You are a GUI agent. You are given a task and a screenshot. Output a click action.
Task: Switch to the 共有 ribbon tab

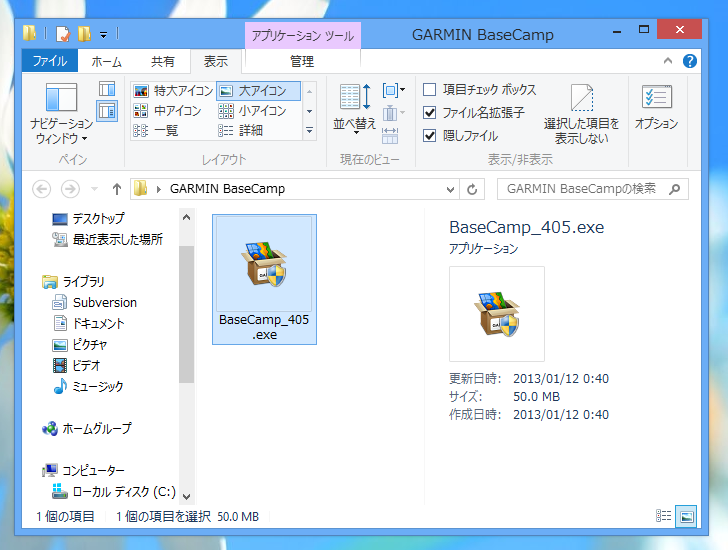[x=162, y=61]
